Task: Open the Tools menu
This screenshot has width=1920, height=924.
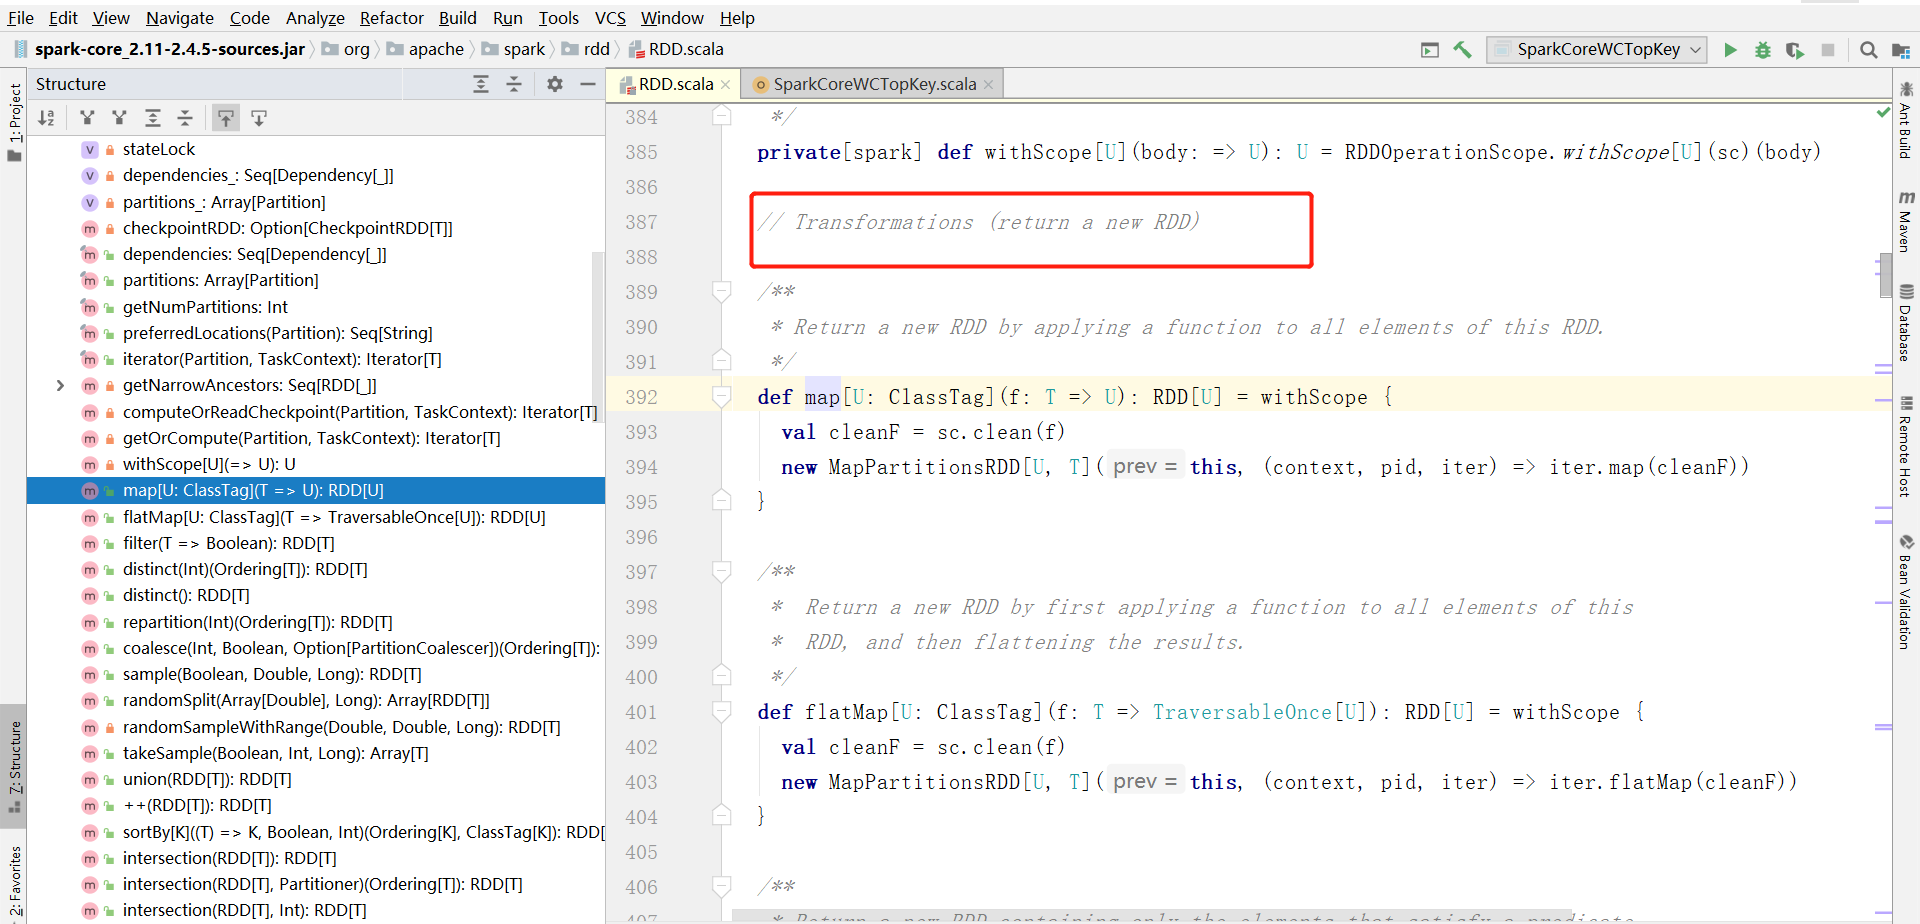Action: [559, 18]
